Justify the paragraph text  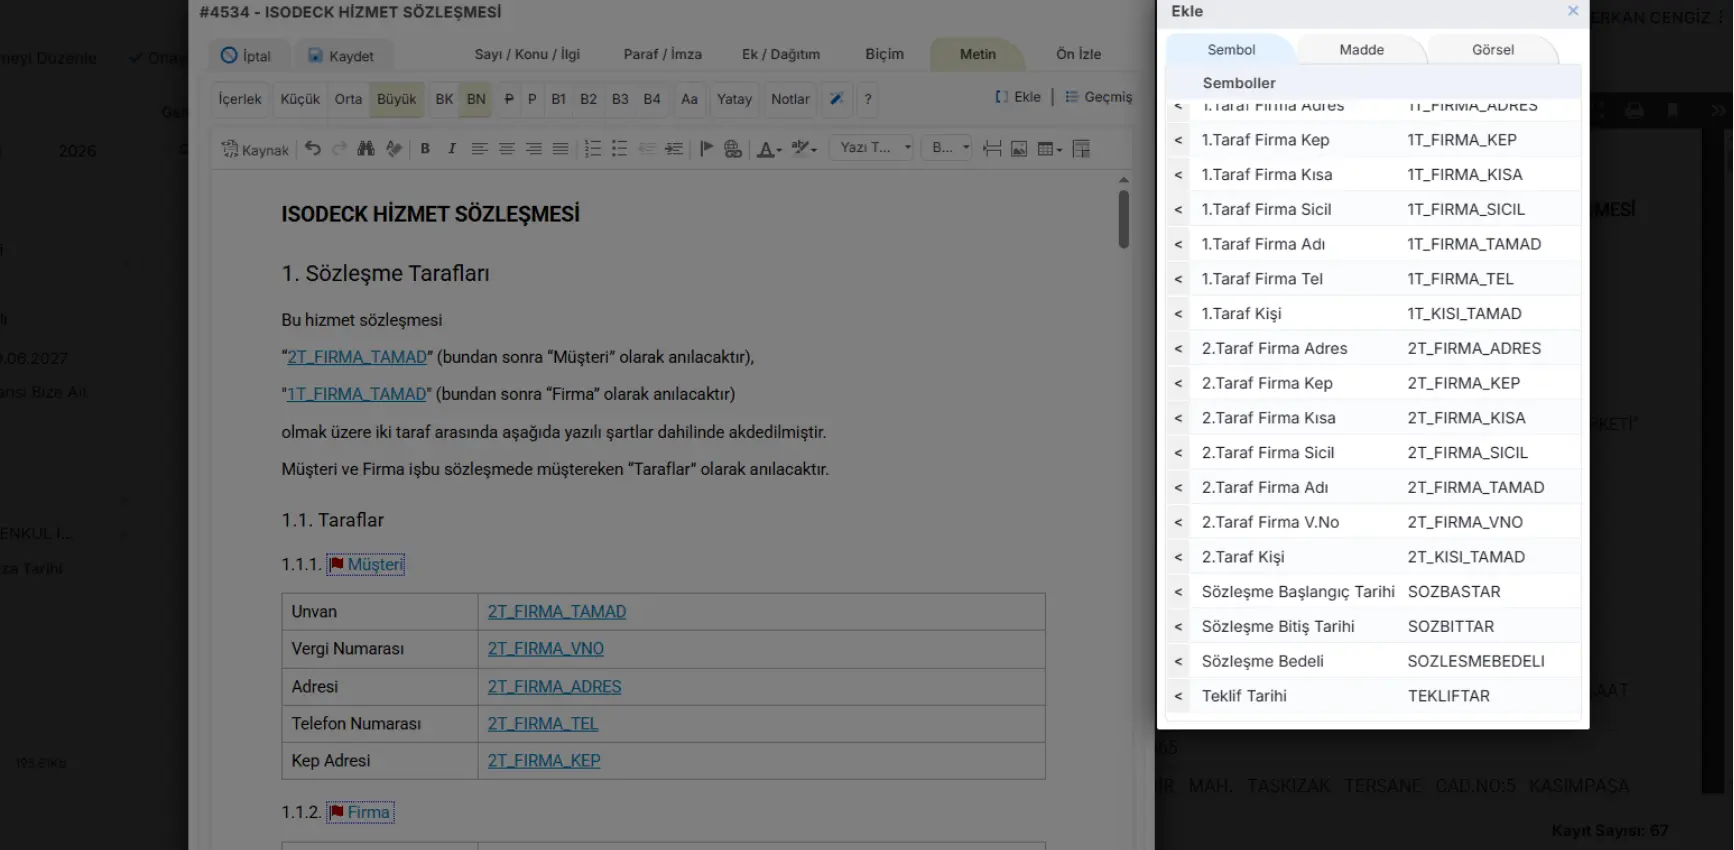click(x=561, y=149)
